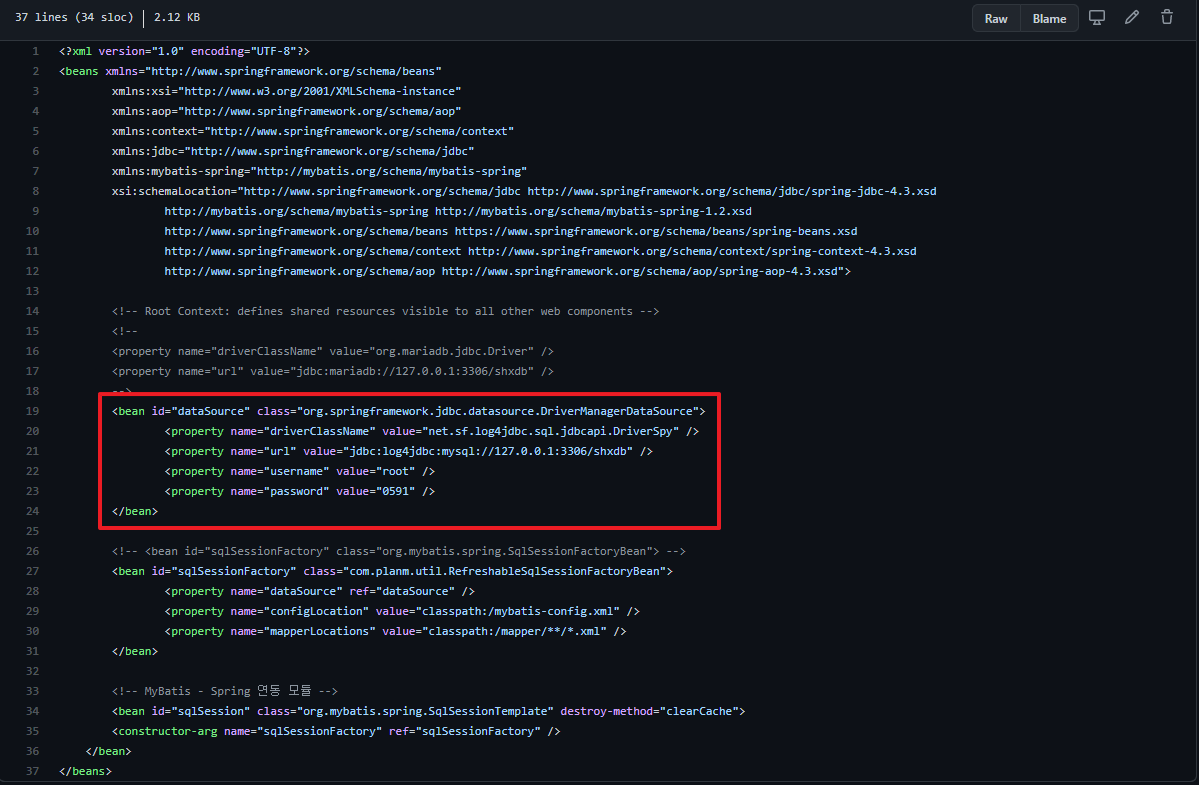Open the Raw file view
The image size is (1199, 785).
996,18
